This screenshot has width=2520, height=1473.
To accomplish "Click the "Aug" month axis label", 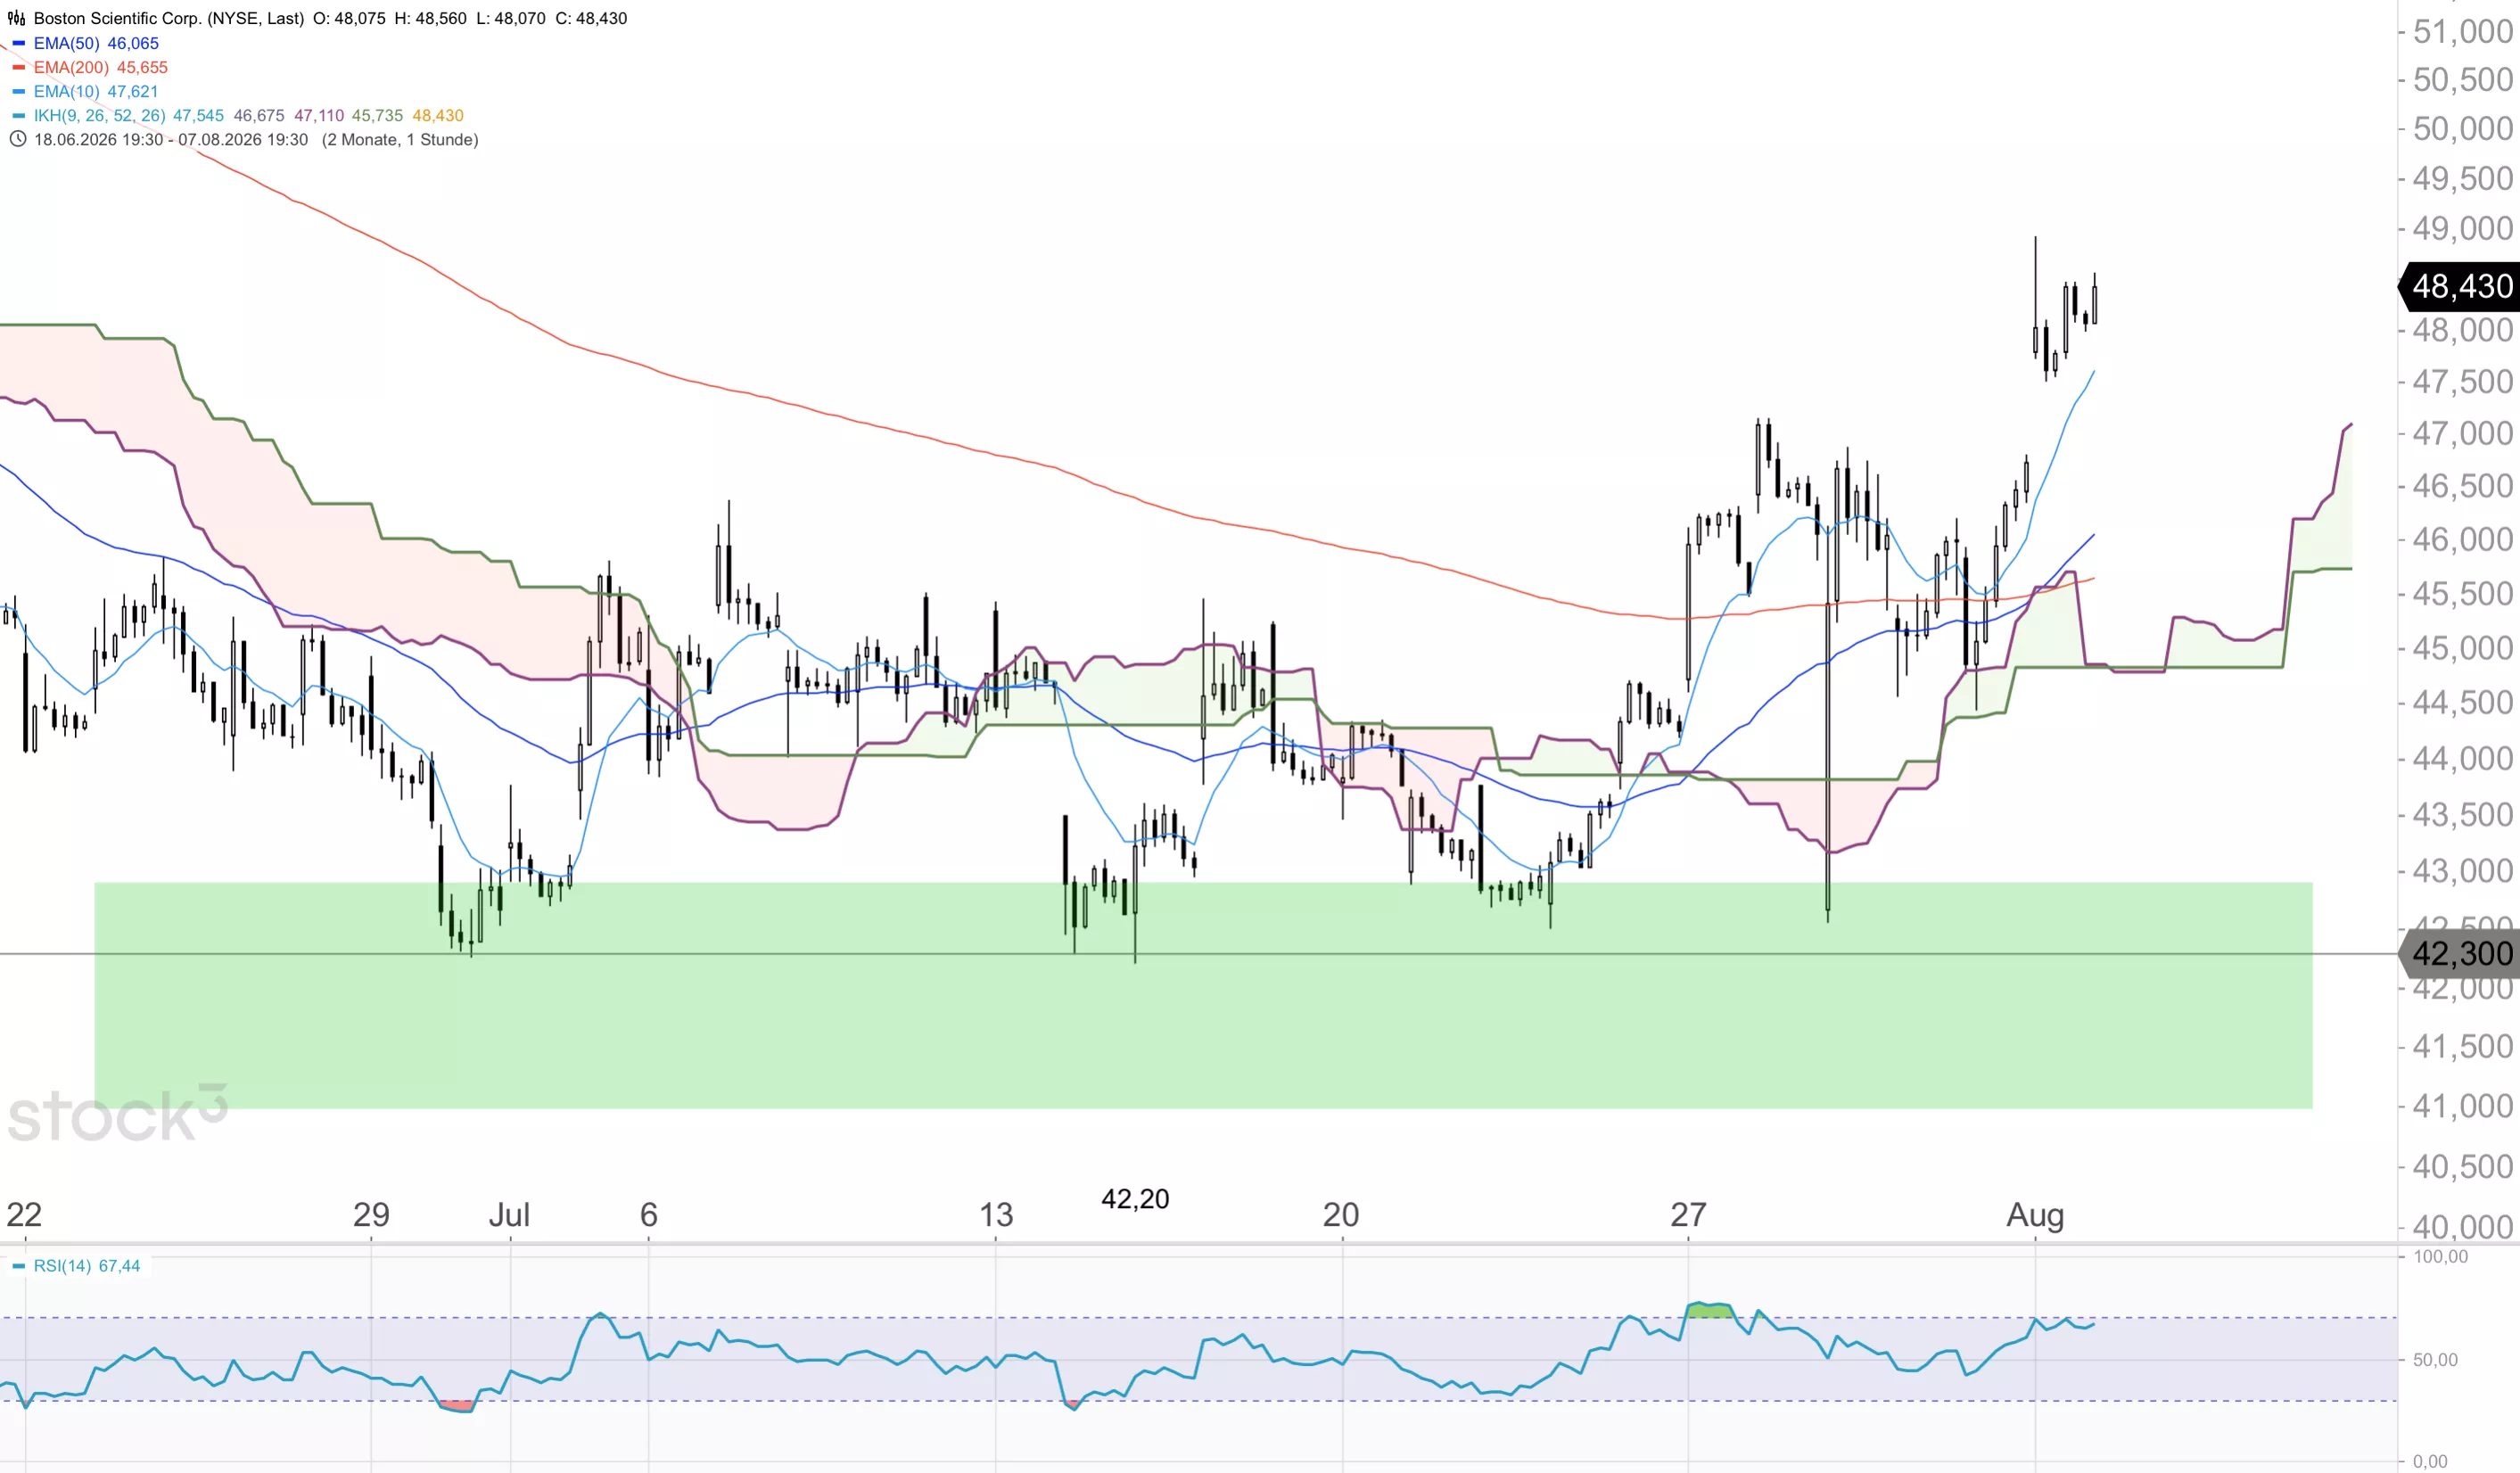I will click(2035, 1214).
